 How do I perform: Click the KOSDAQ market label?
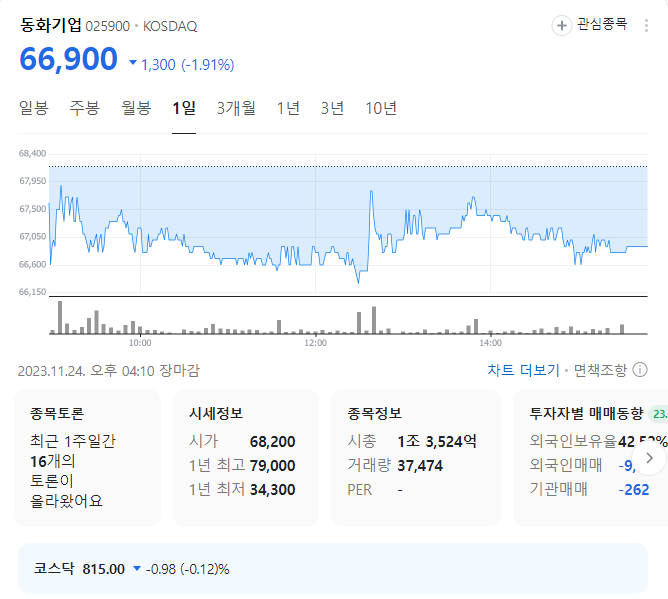(x=170, y=26)
